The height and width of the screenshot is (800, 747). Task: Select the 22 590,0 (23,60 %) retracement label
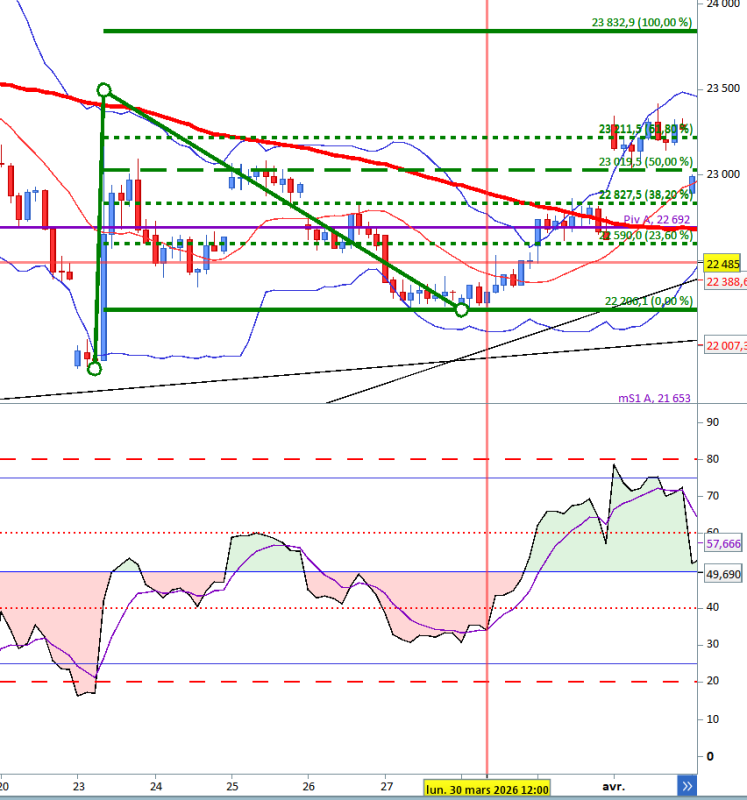646,235
